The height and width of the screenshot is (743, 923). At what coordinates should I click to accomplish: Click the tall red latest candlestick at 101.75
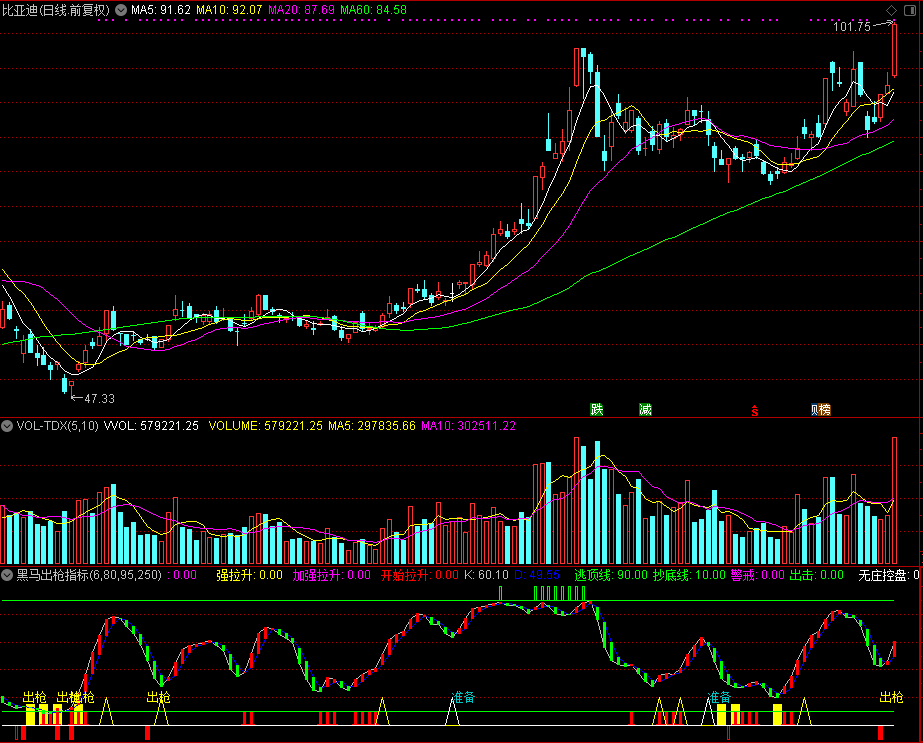[x=895, y=50]
